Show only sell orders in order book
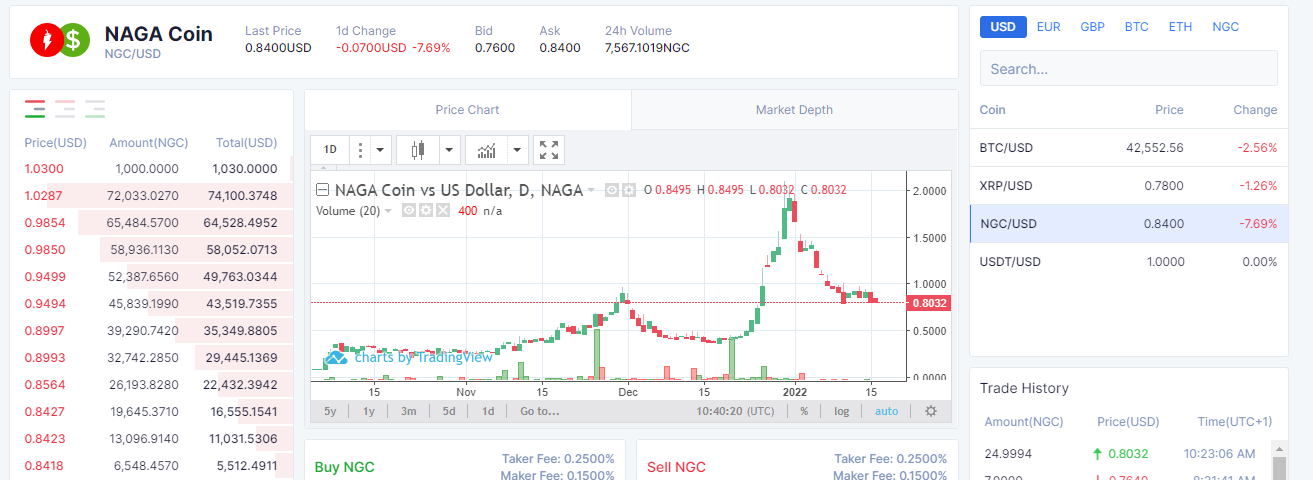The image size is (1313, 480). (65, 108)
